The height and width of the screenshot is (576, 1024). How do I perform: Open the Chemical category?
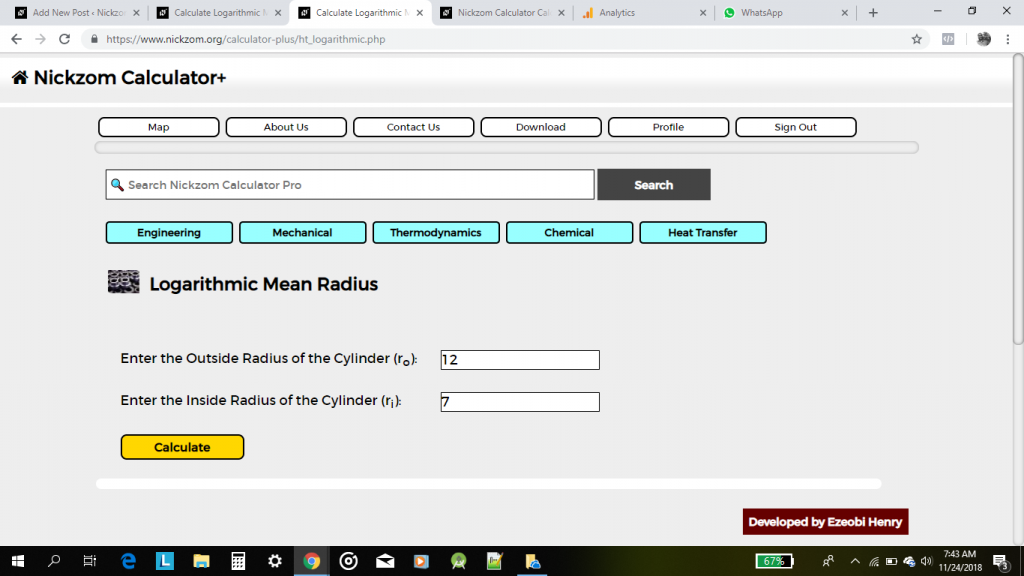[569, 232]
